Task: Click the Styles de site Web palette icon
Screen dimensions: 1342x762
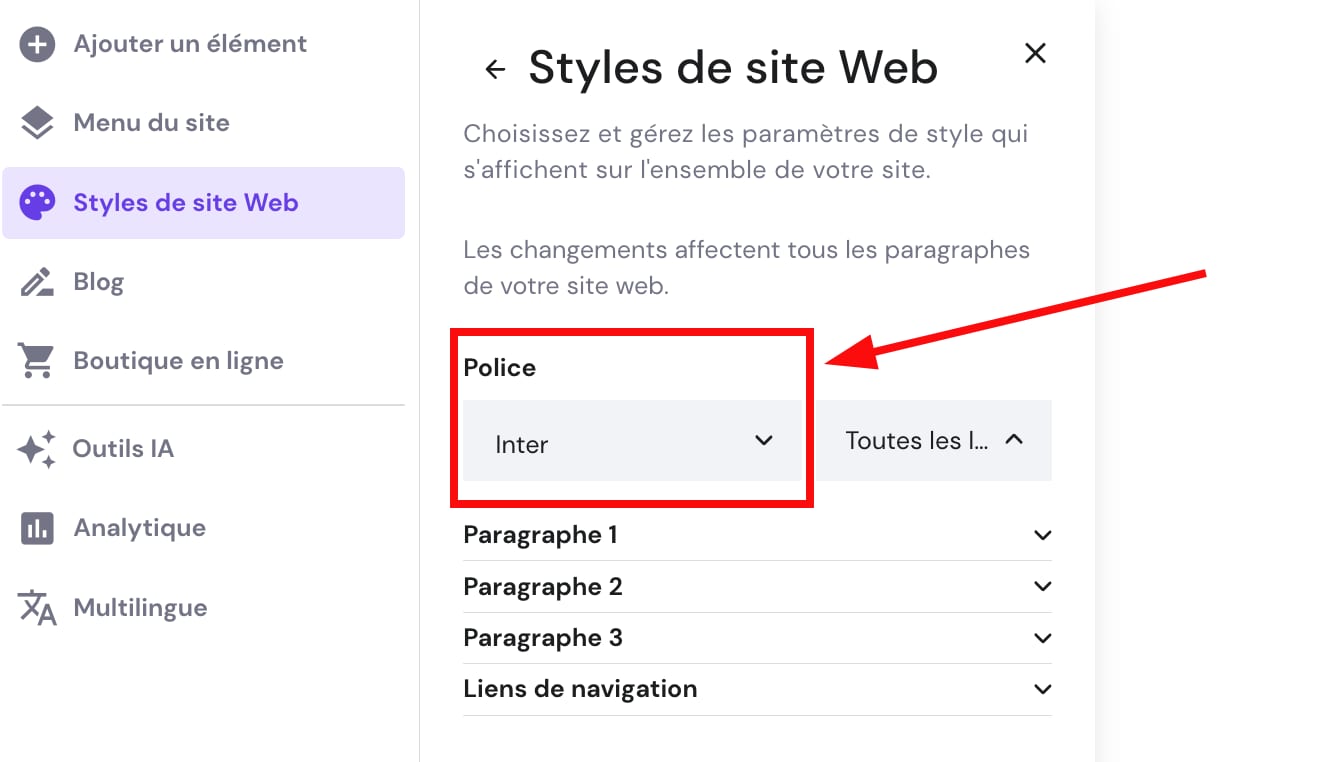Action: pyautogui.click(x=36, y=202)
